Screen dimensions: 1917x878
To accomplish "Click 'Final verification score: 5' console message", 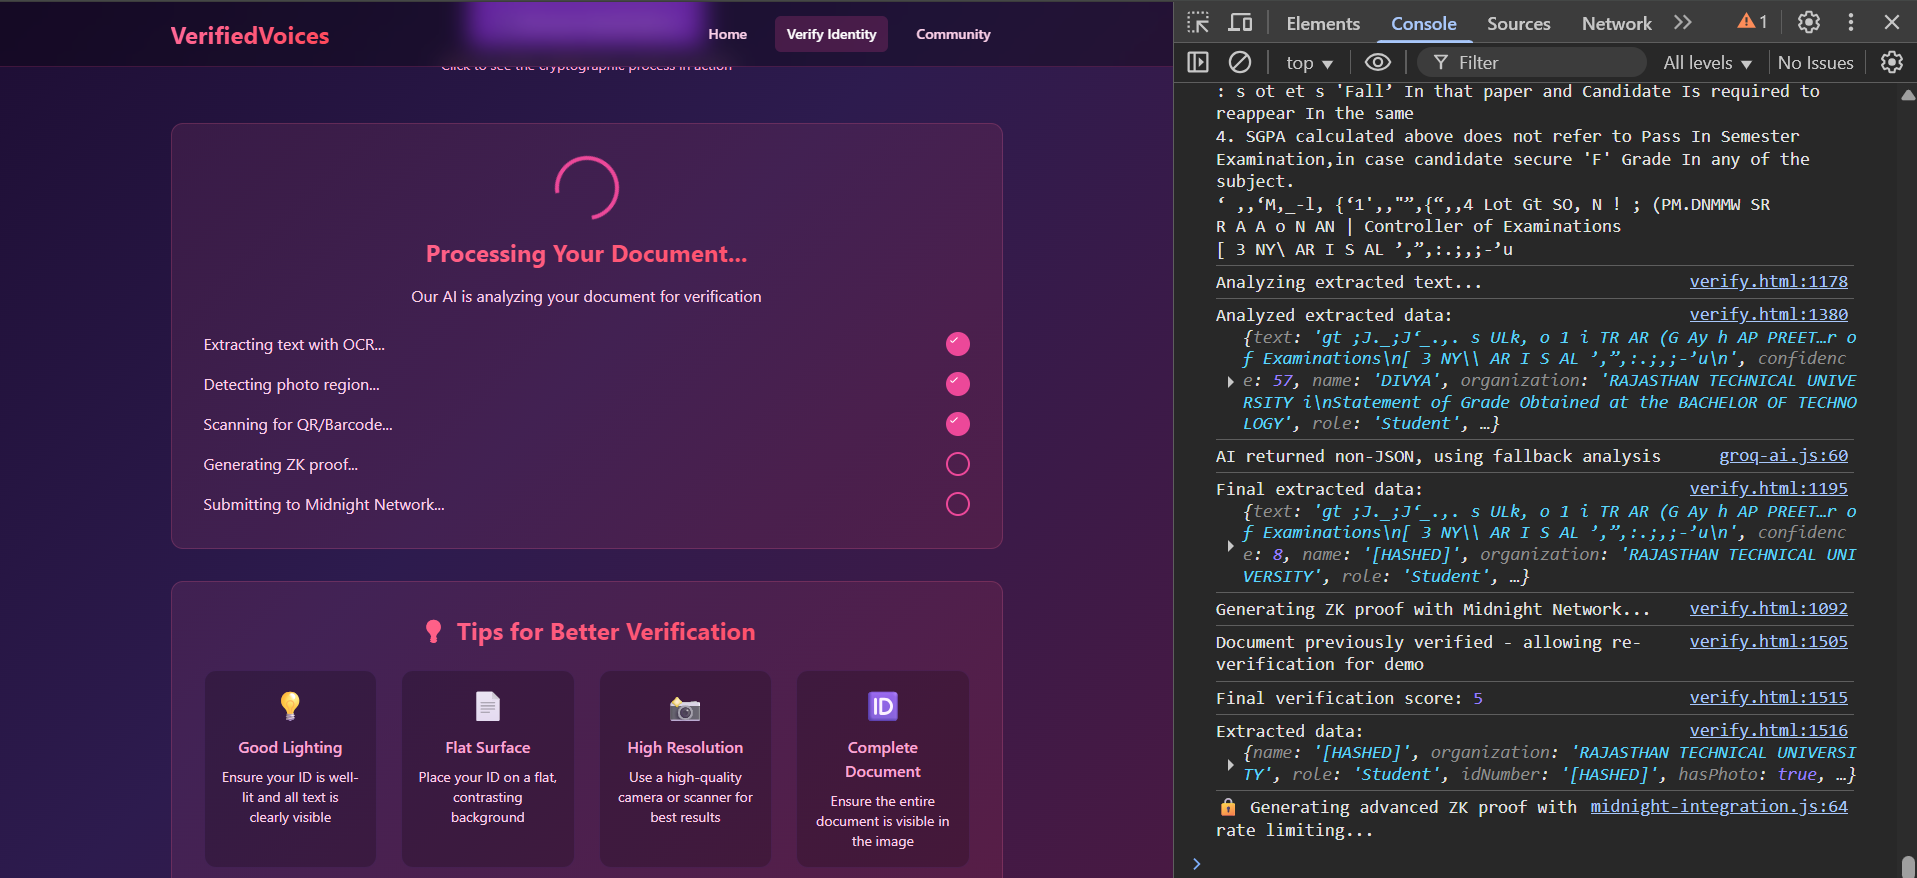I will [x=1349, y=699].
